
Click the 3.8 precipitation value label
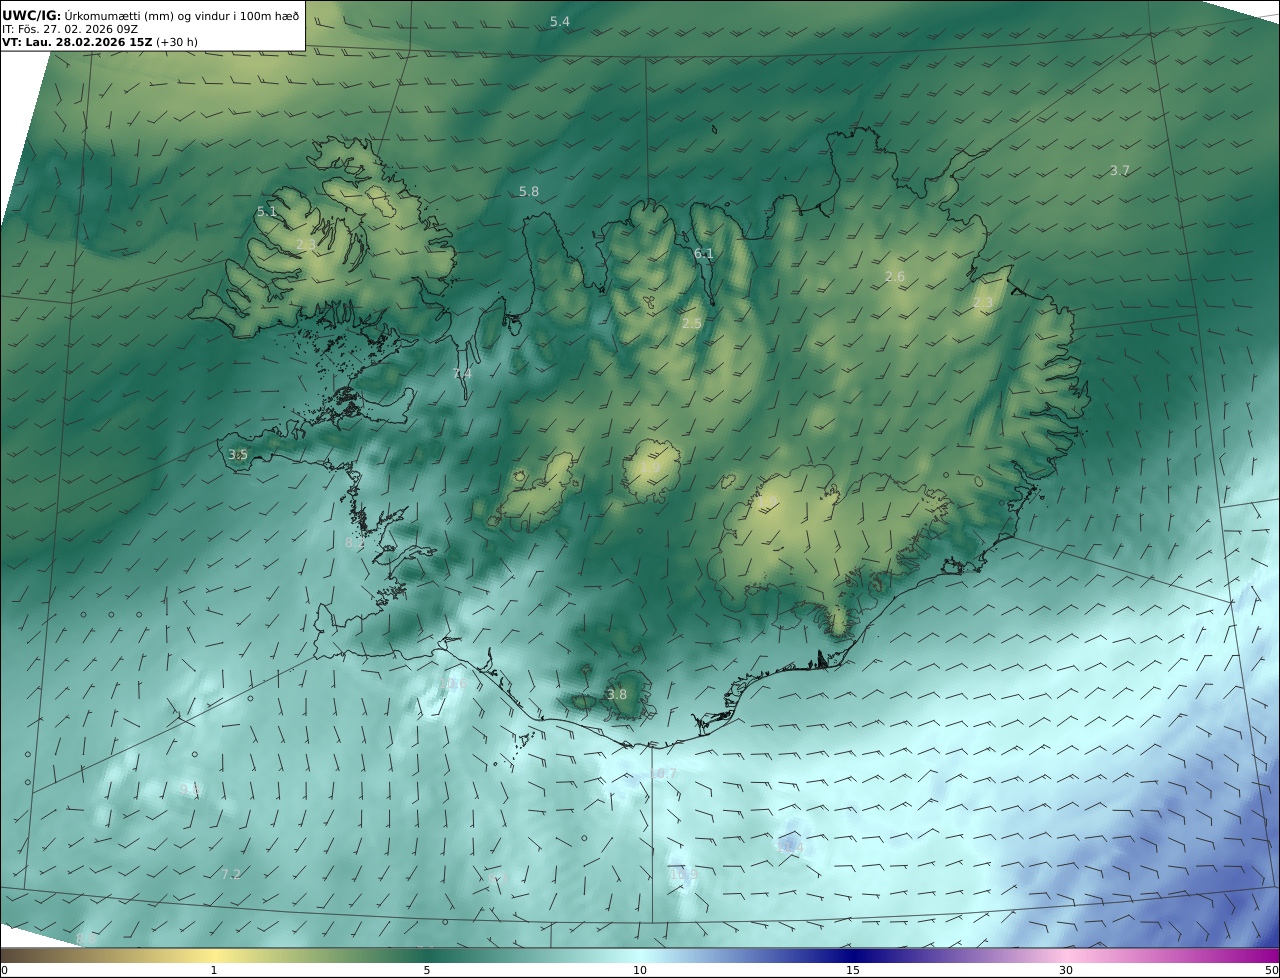pyautogui.click(x=617, y=695)
